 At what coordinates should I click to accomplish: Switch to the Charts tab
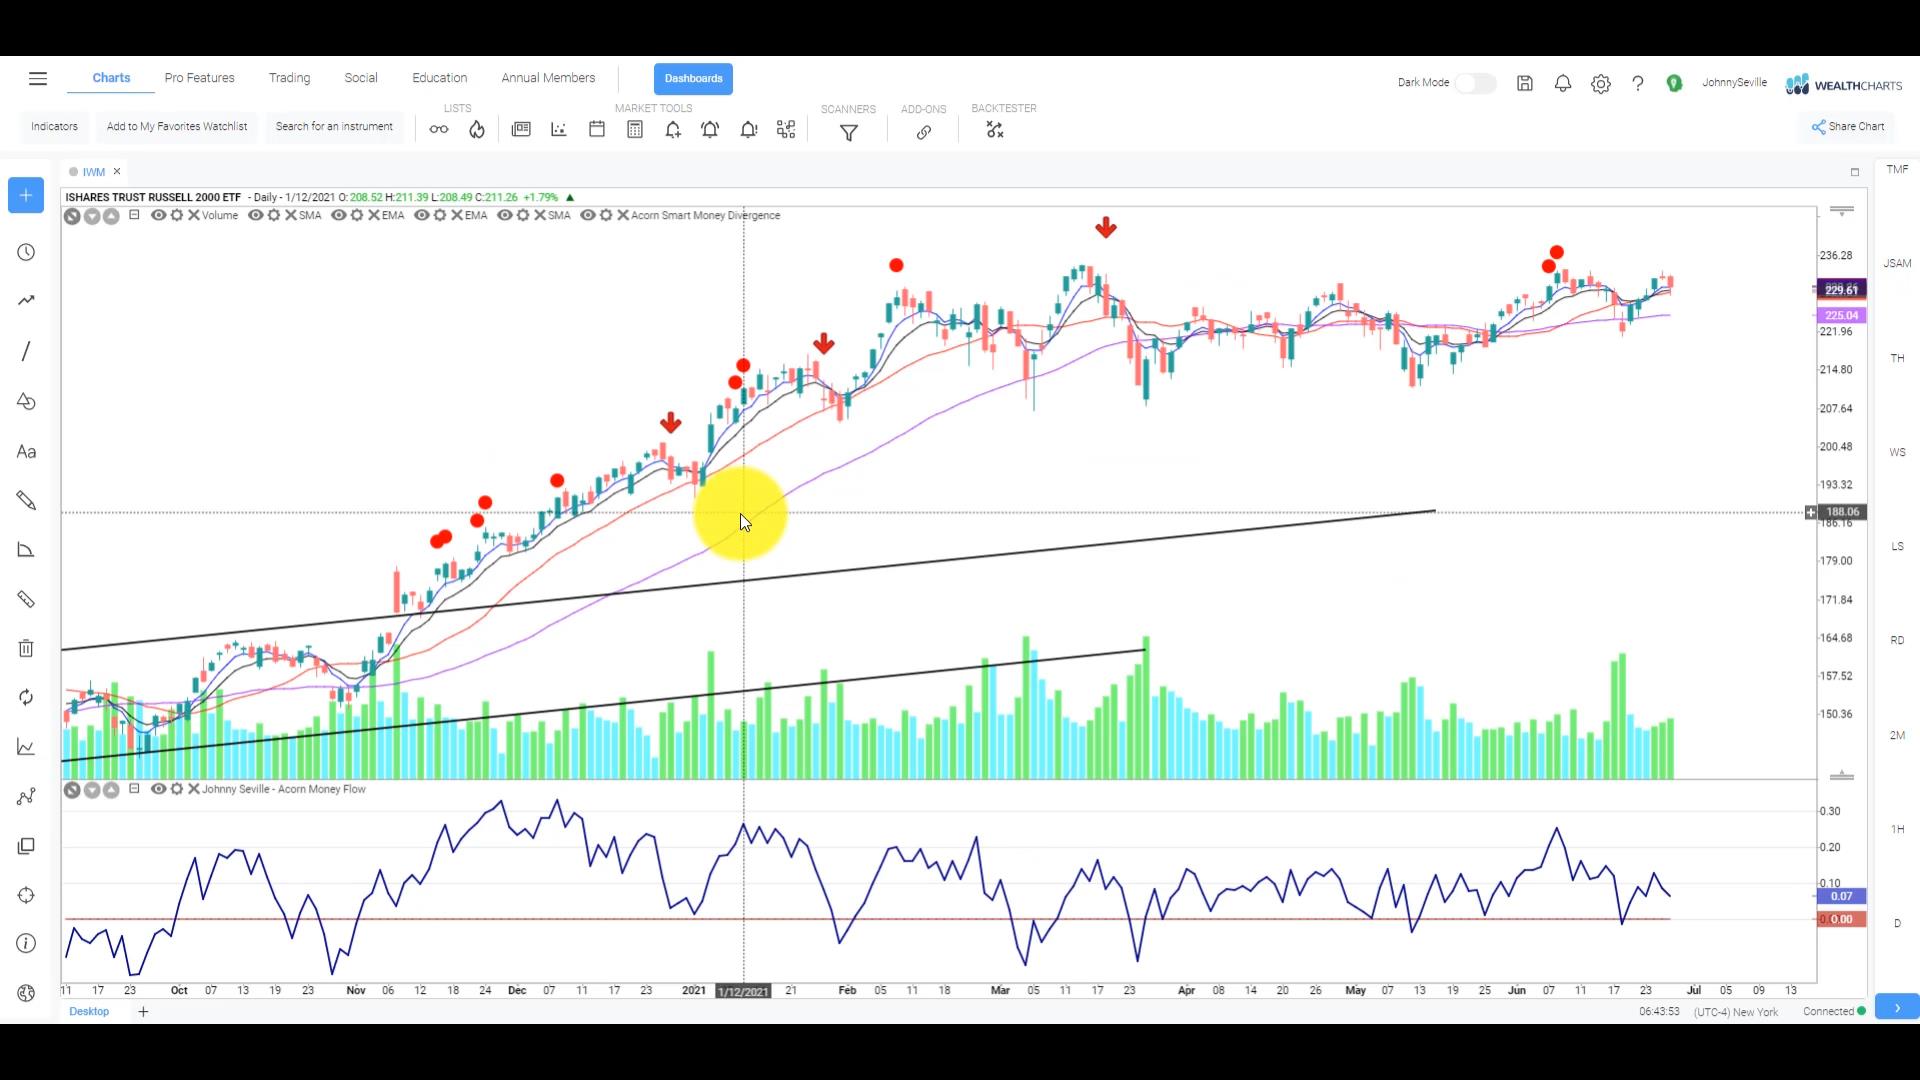[111, 78]
